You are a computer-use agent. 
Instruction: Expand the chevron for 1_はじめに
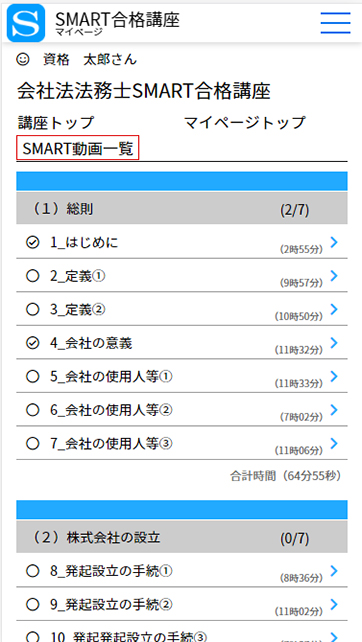(334, 242)
